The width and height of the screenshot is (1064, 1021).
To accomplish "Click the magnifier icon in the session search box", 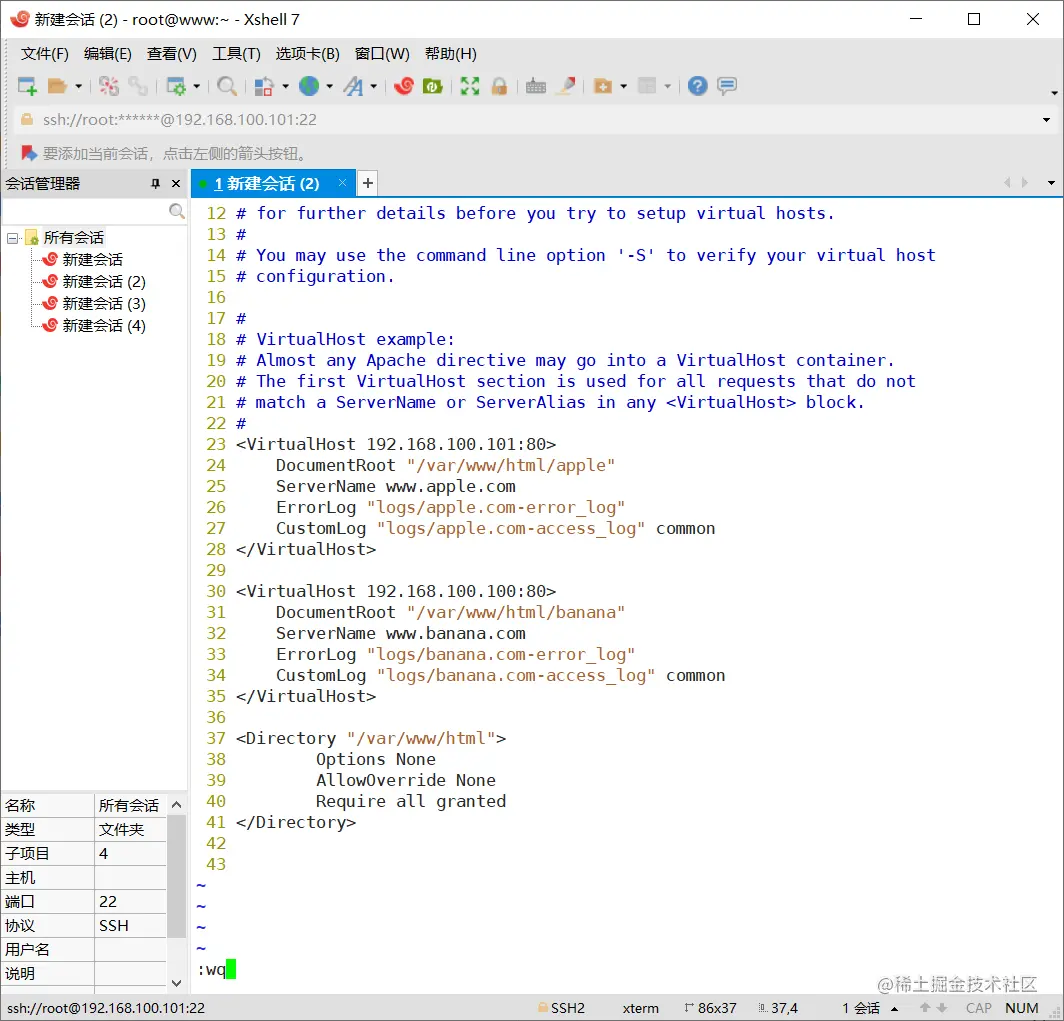I will click(176, 211).
